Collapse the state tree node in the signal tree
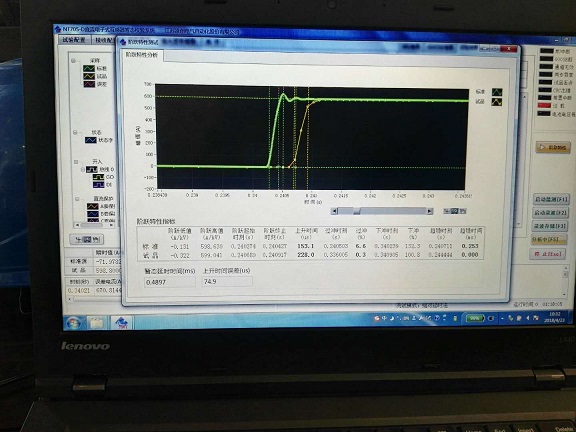Image resolution: width=576 pixels, height=432 pixels. click(75, 132)
